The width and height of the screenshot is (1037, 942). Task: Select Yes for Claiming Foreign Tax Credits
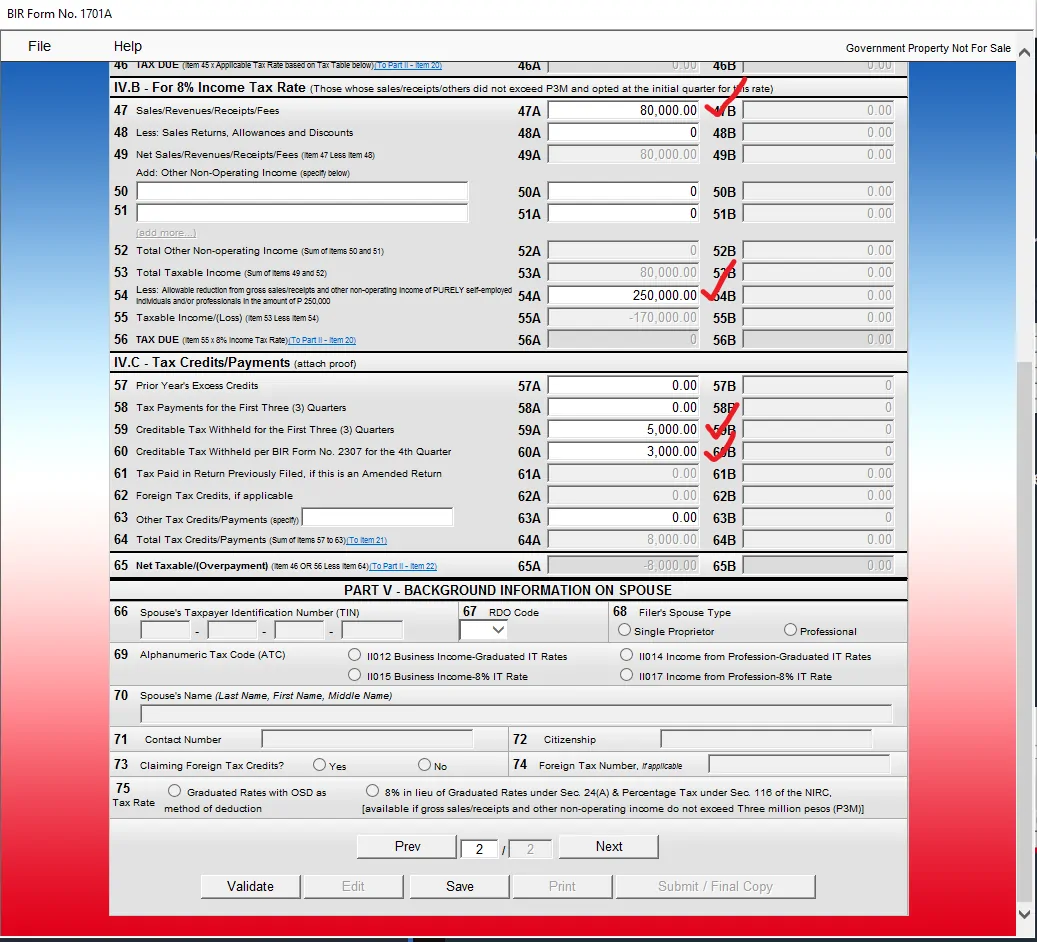(319, 765)
